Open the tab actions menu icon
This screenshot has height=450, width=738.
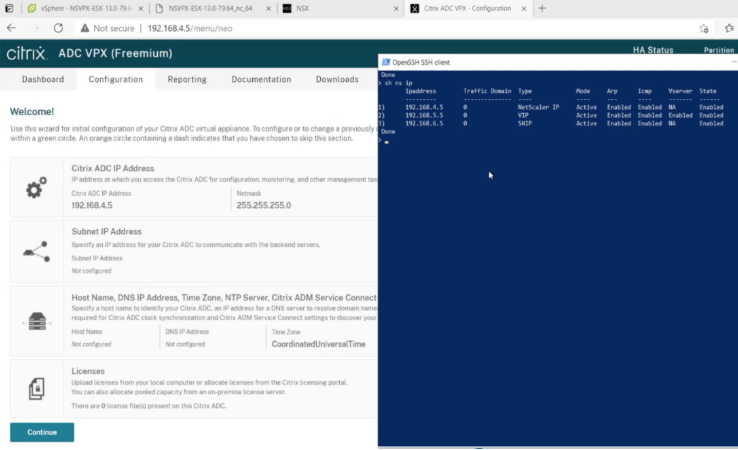[x=9, y=8]
